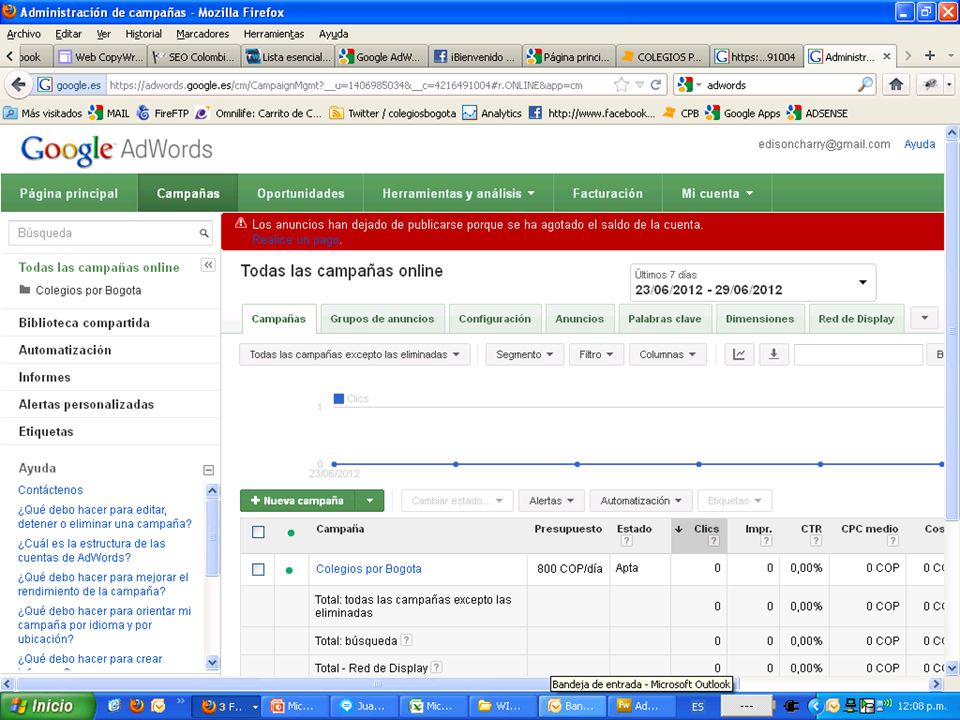Open the date range dropdown Últimos 7 días
This screenshot has height=720, width=960.
pos(752,283)
